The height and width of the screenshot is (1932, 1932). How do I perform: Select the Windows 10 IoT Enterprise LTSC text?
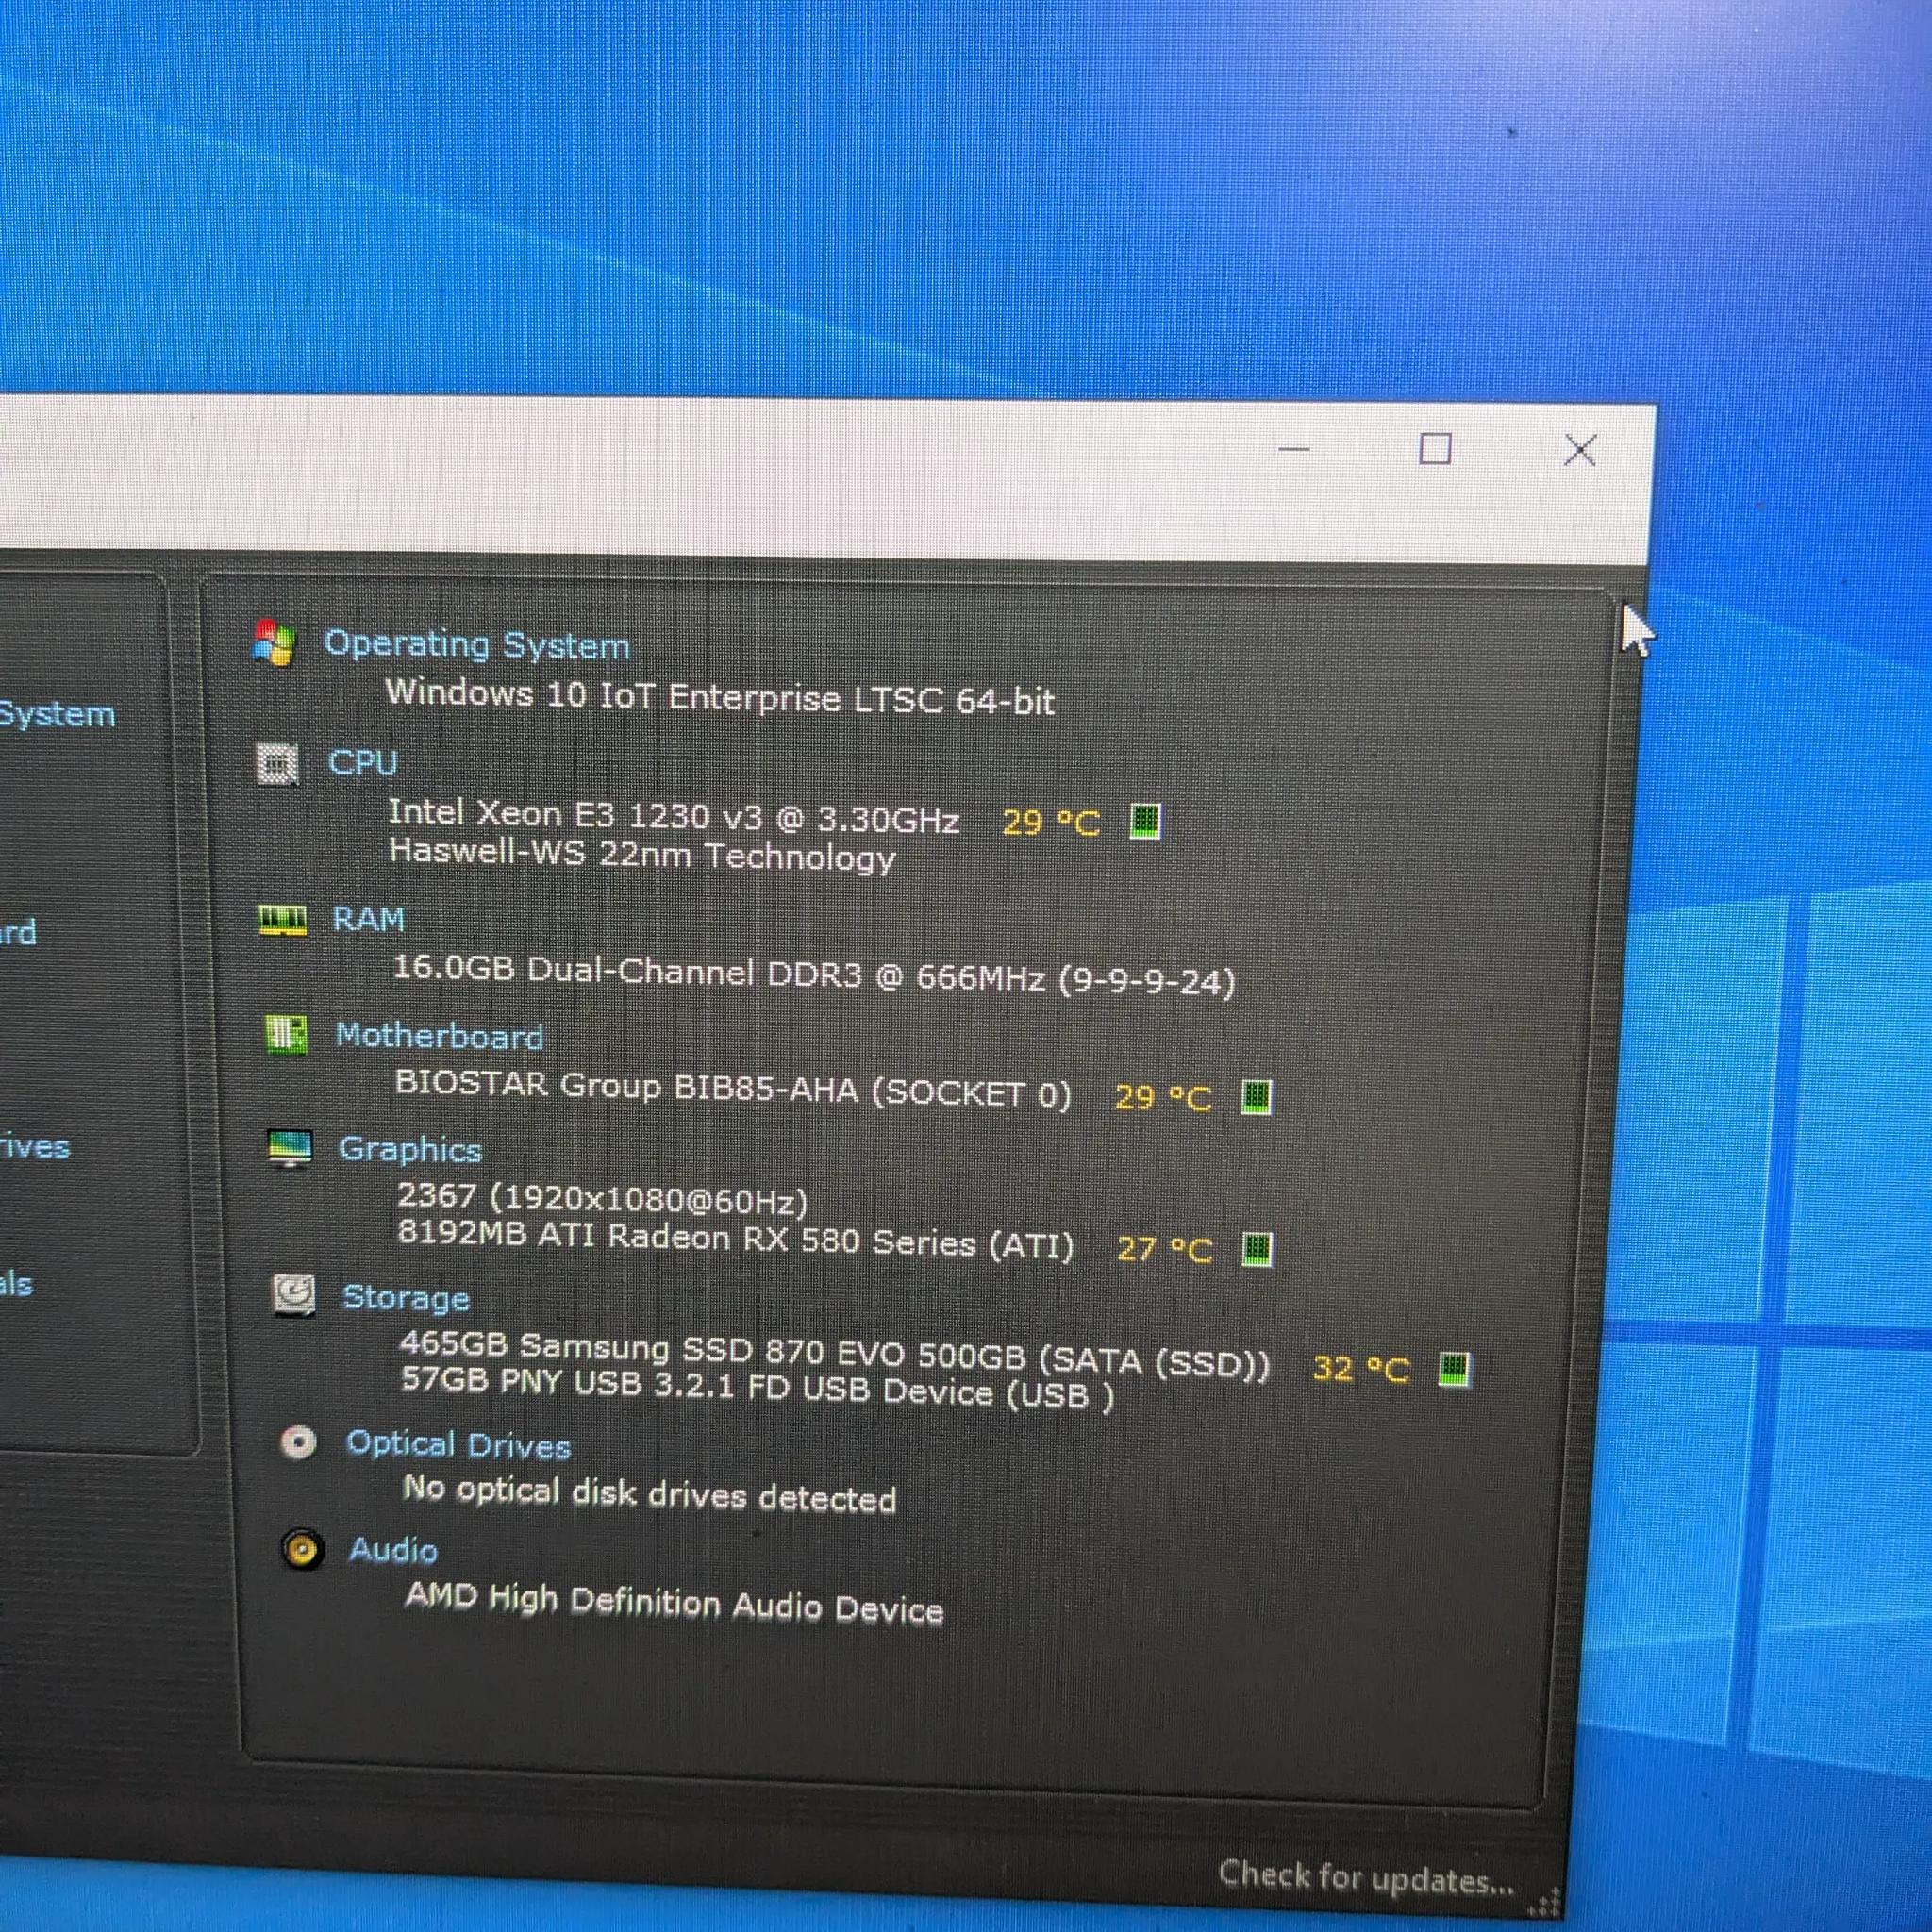point(720,696)
